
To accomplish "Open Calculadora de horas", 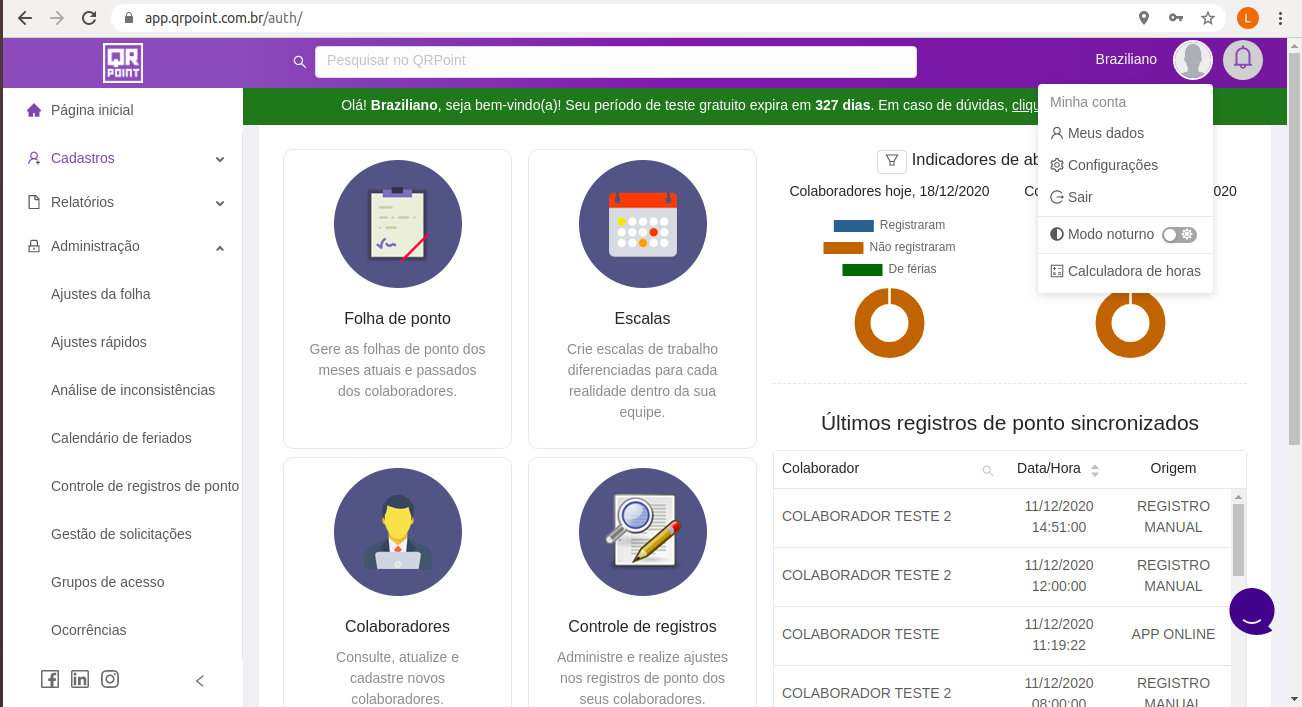I will pos(1133,271).
